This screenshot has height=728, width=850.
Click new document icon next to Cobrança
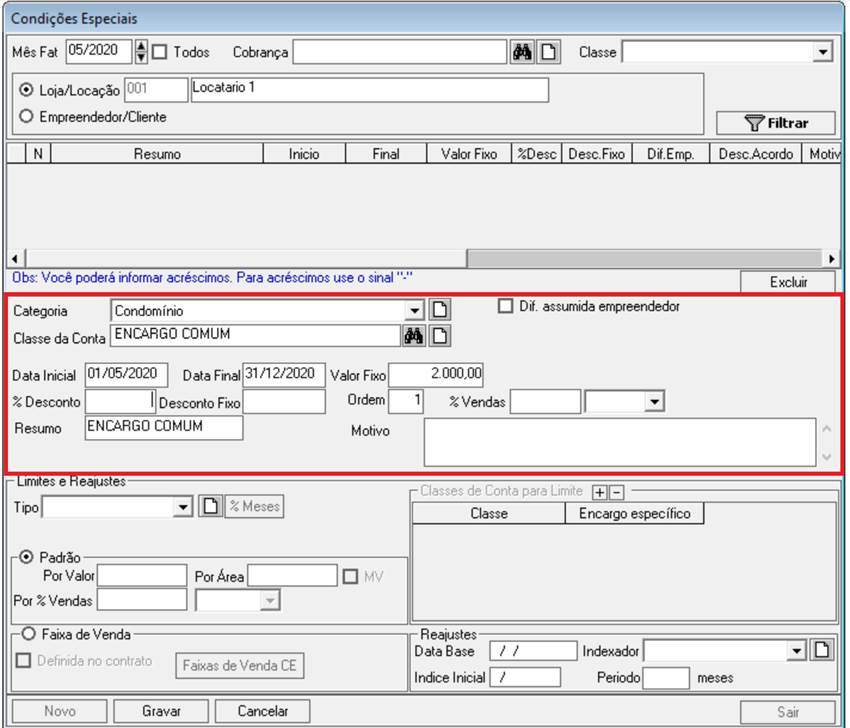tap(549, 52)
